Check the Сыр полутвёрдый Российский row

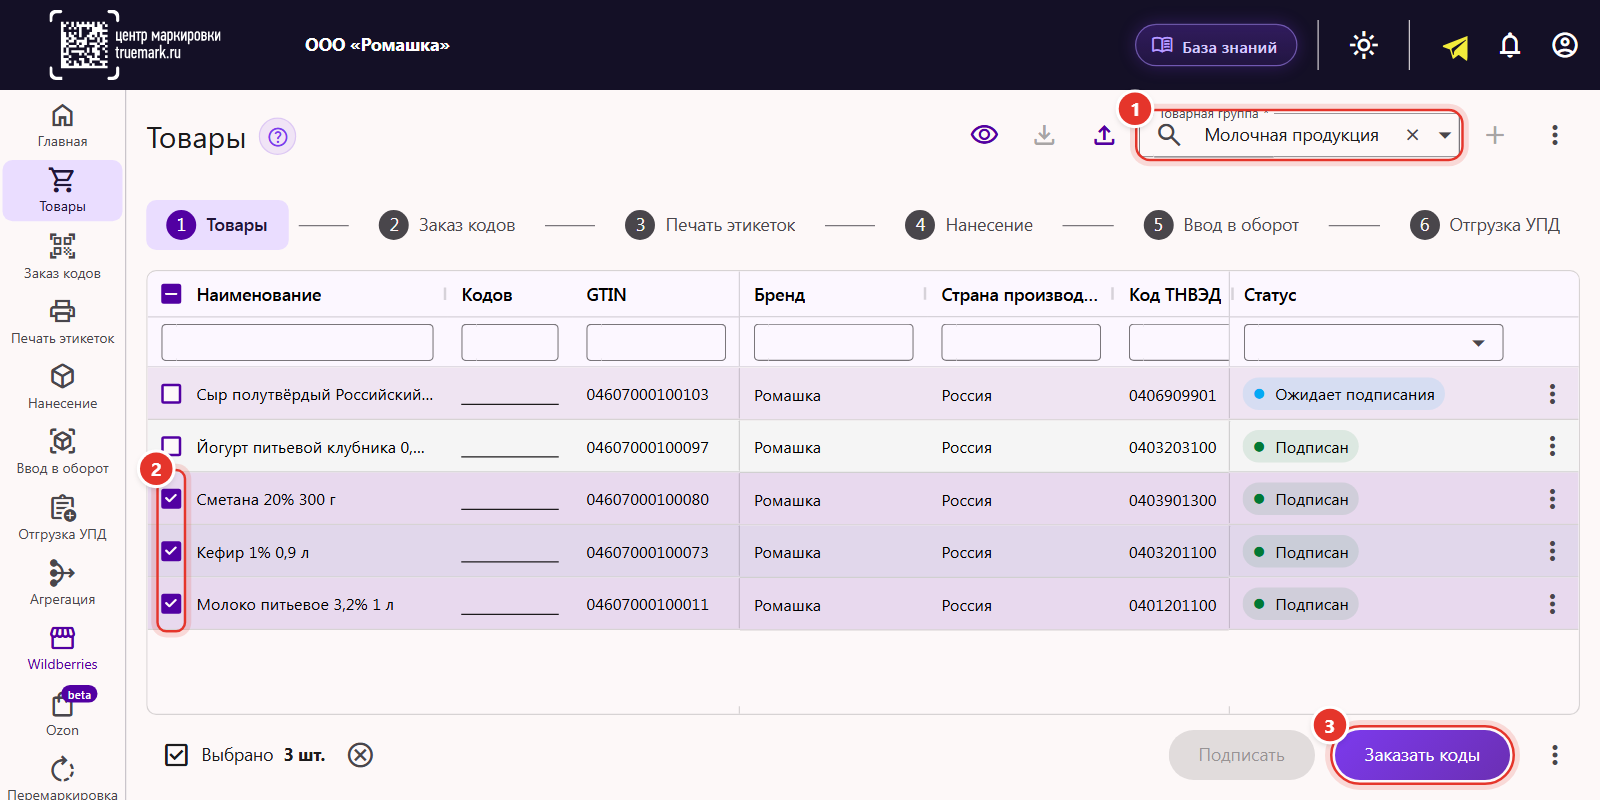point(171,394)
